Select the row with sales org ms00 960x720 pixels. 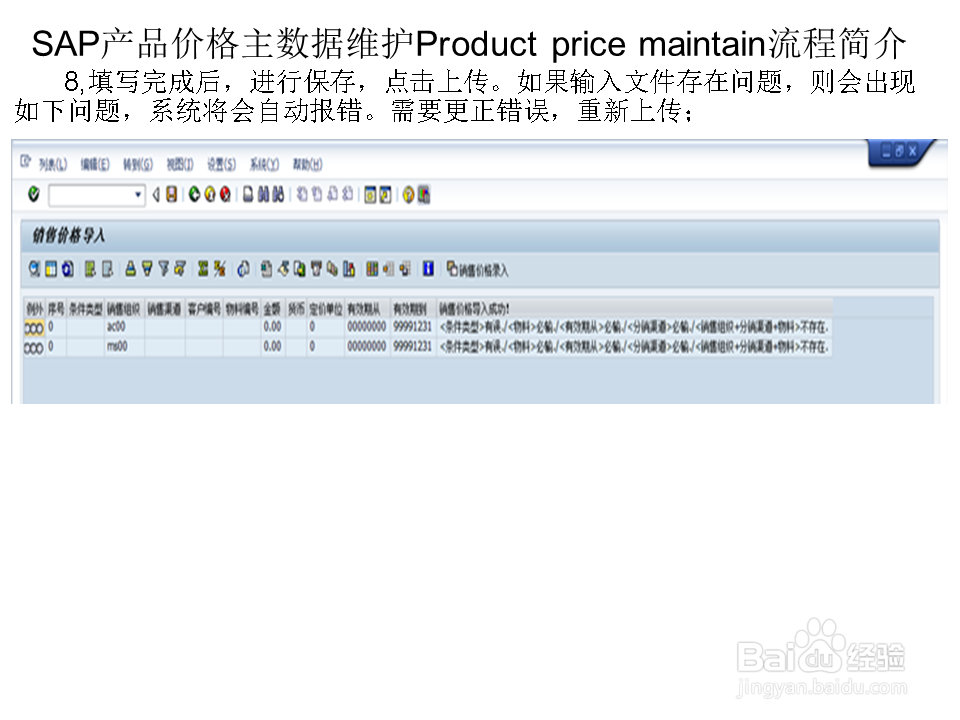tap(427, 347)
